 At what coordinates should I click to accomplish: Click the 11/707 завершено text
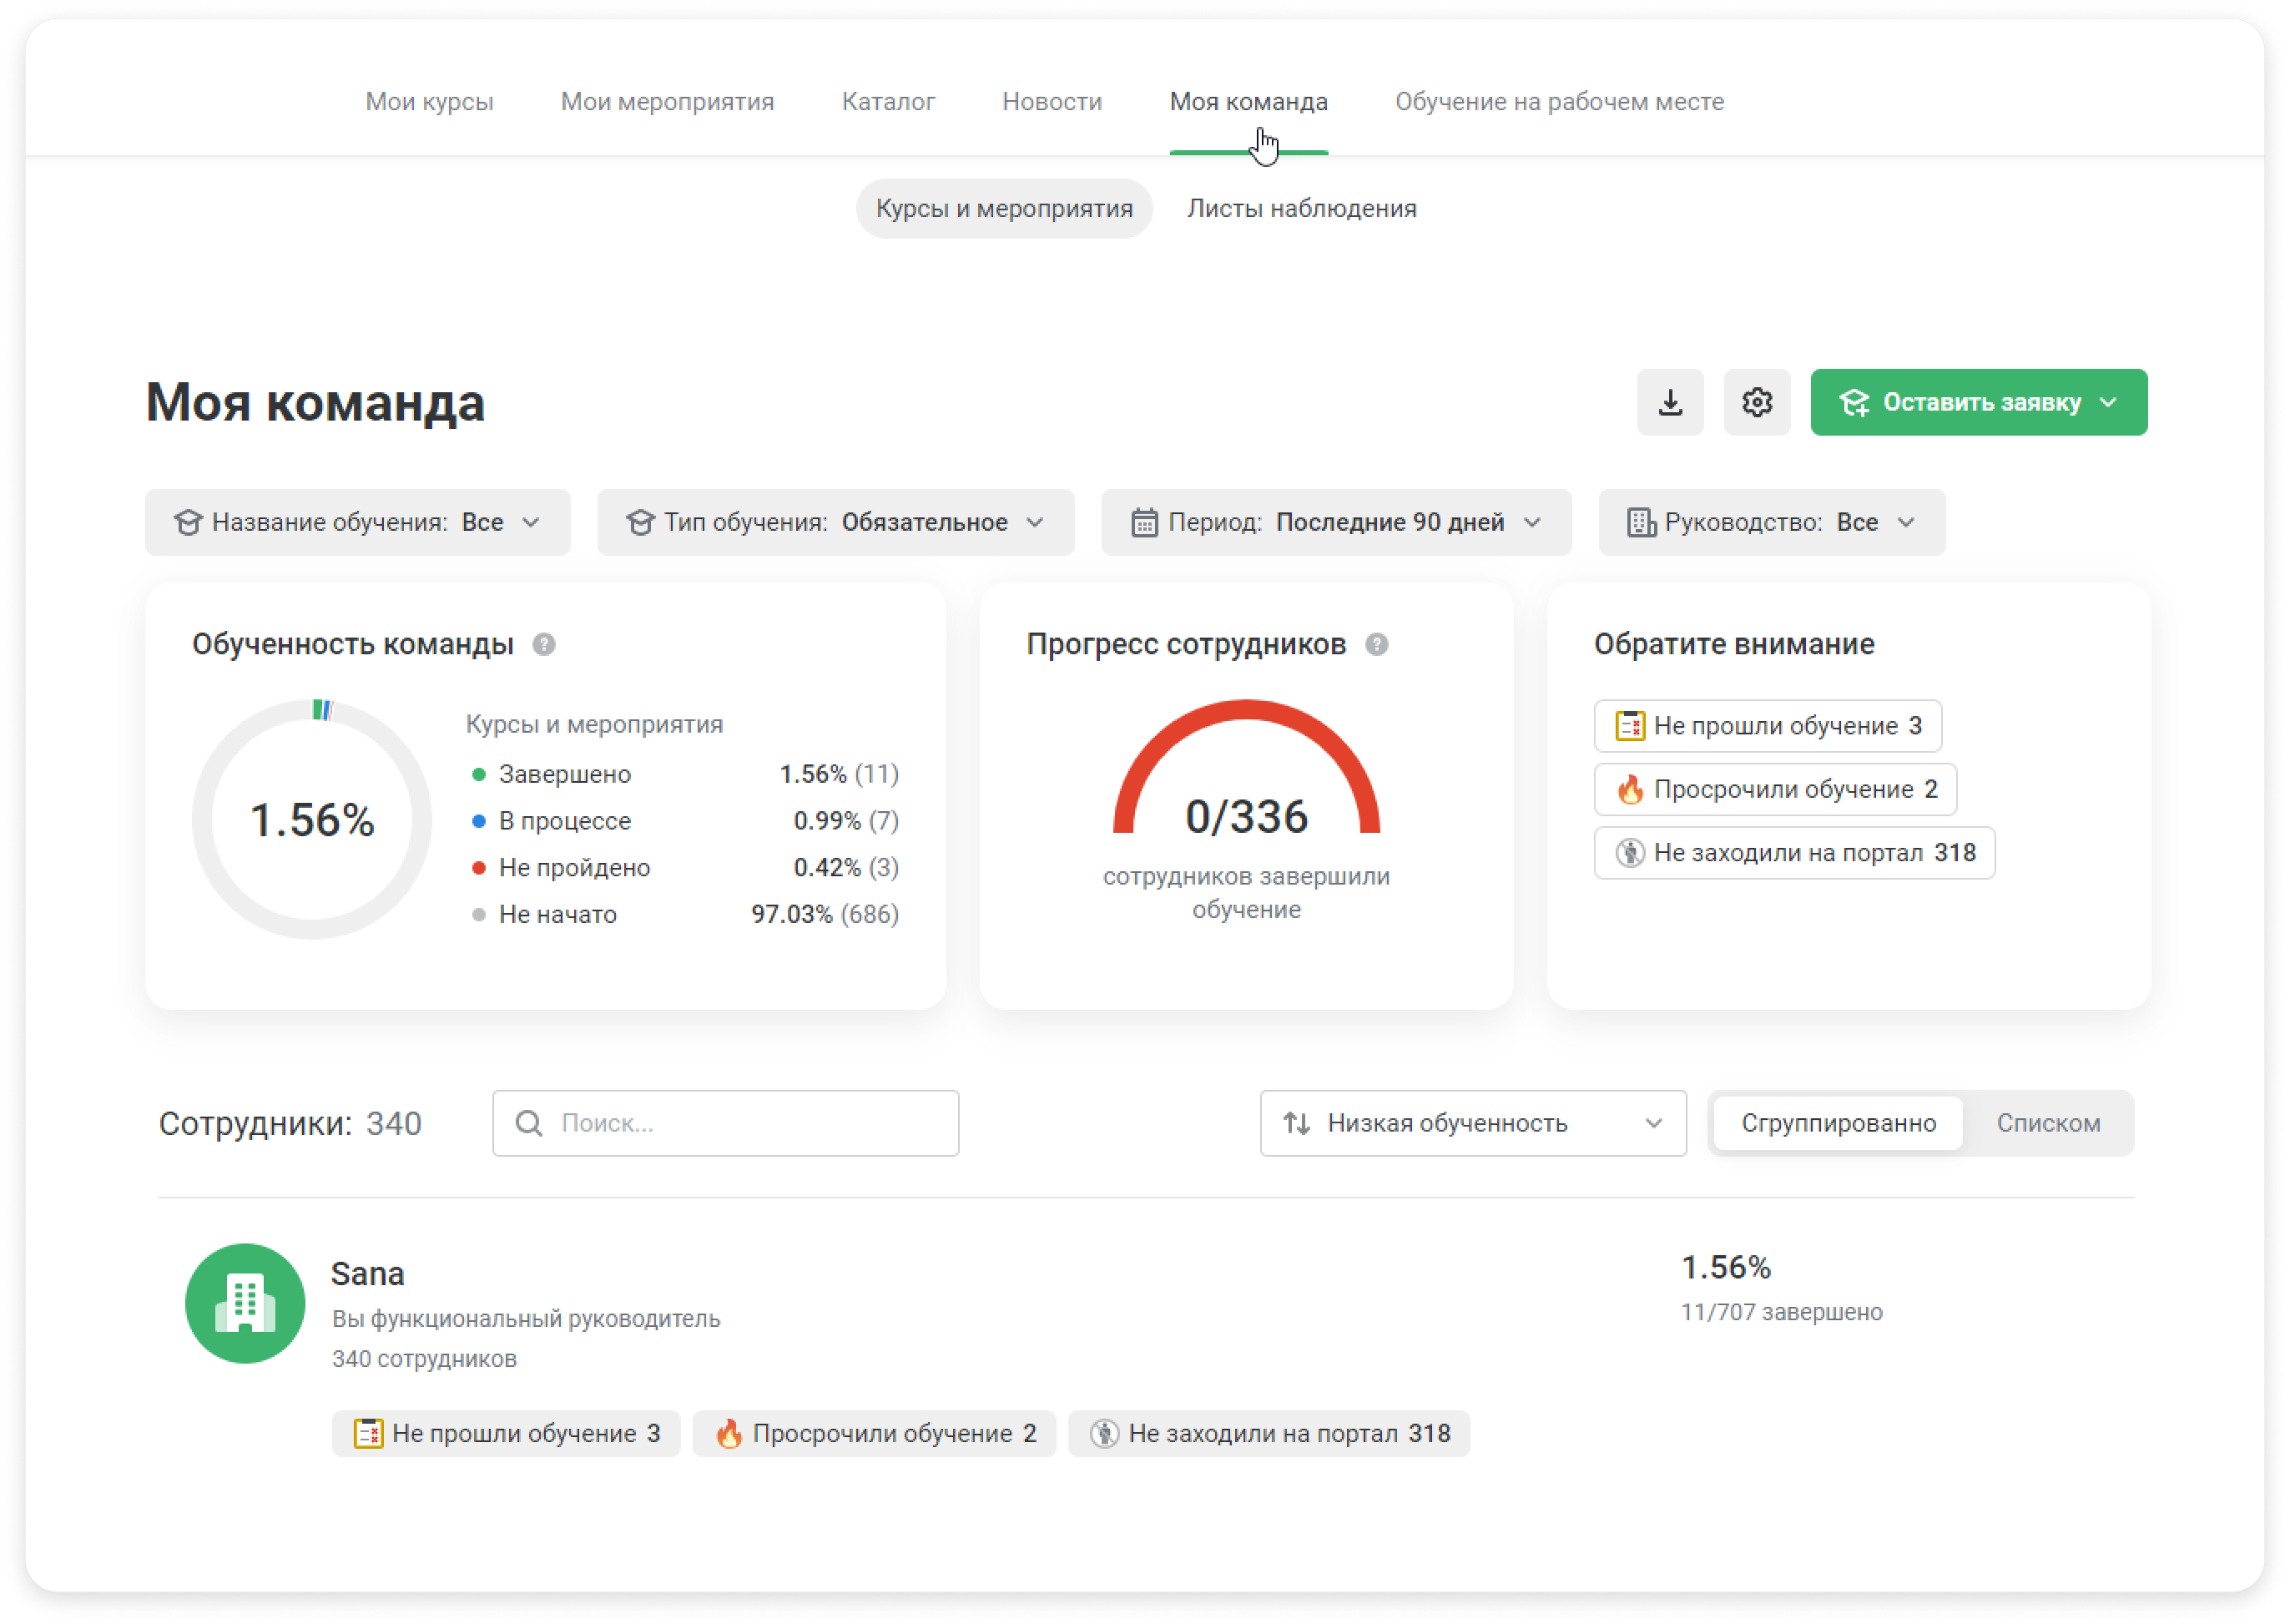(x=1781, y=1312)
